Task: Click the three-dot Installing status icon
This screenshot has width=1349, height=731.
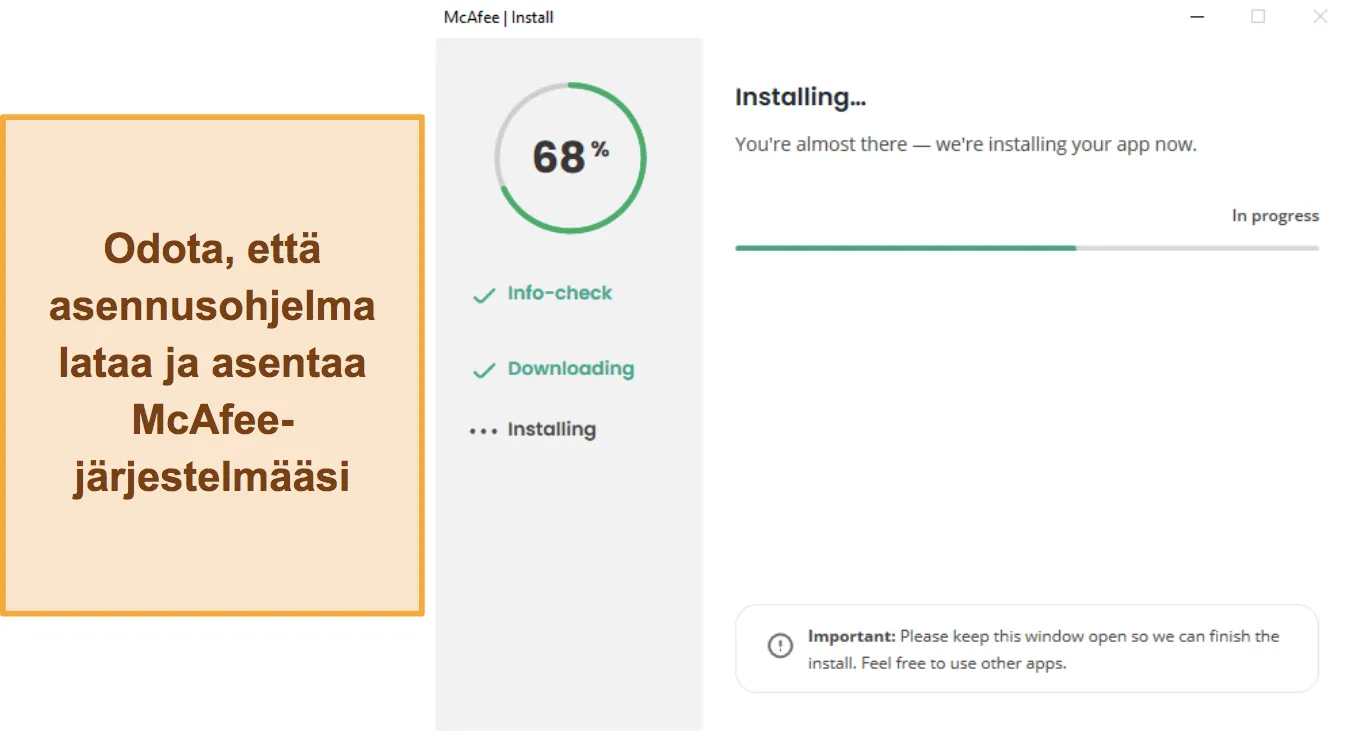Action: (483, 431)
